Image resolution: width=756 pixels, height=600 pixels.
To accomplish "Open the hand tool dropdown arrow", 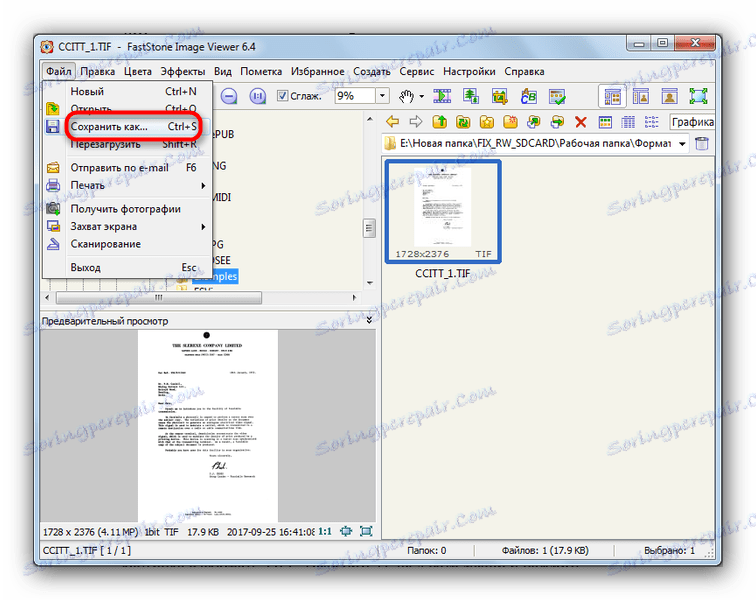I will pyautogui.click(x=422, y=96).
